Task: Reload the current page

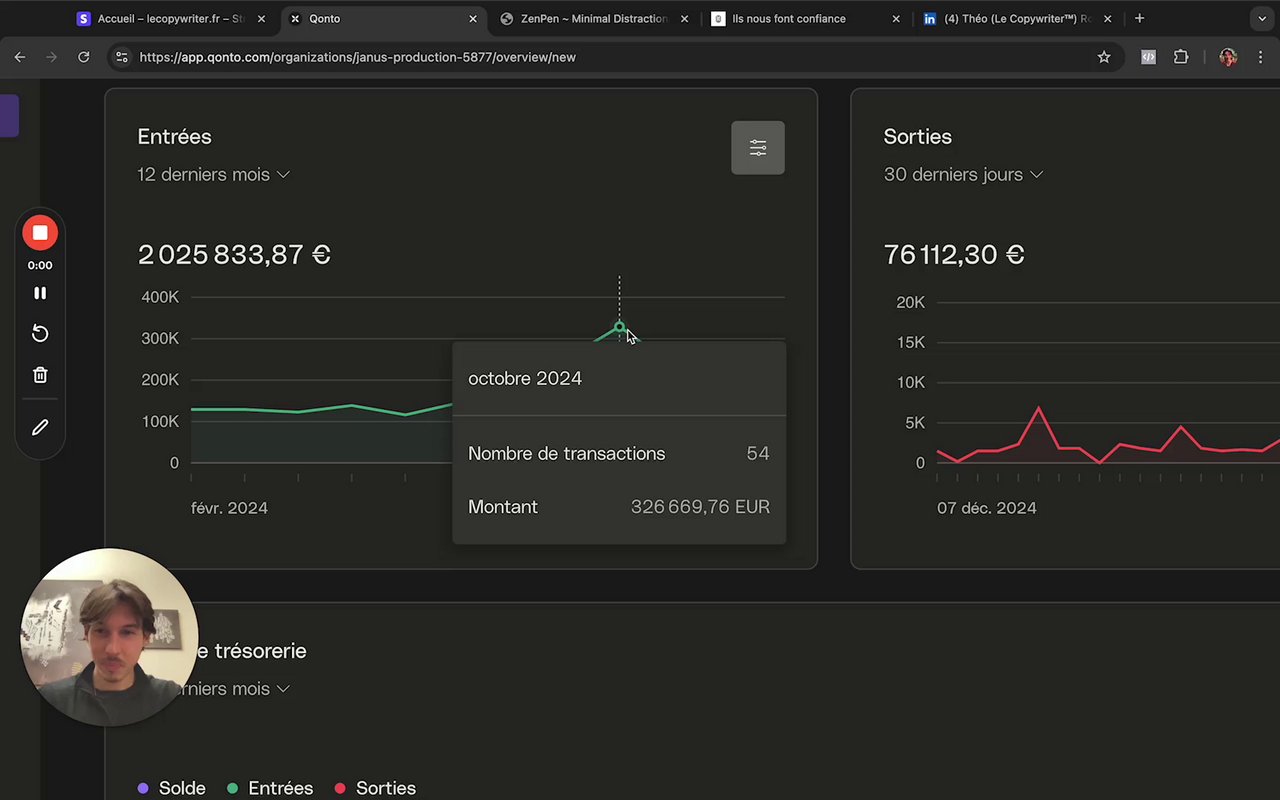Action: click(x=84, y=57)
